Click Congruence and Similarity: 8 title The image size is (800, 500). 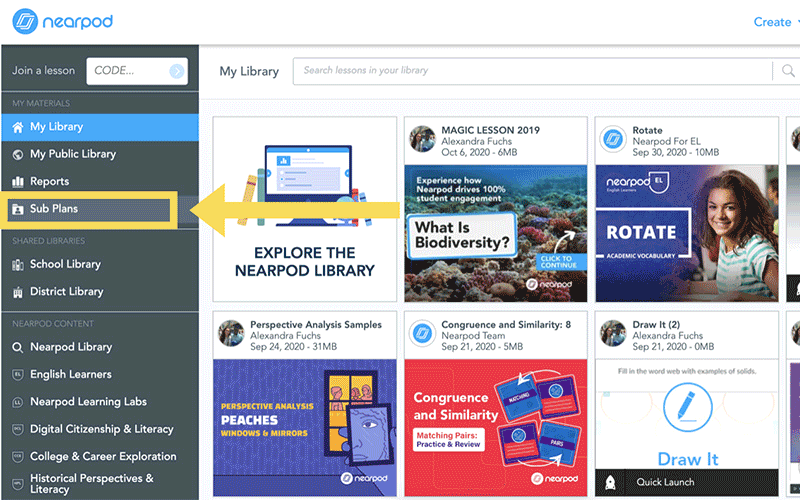click(506, 324)
